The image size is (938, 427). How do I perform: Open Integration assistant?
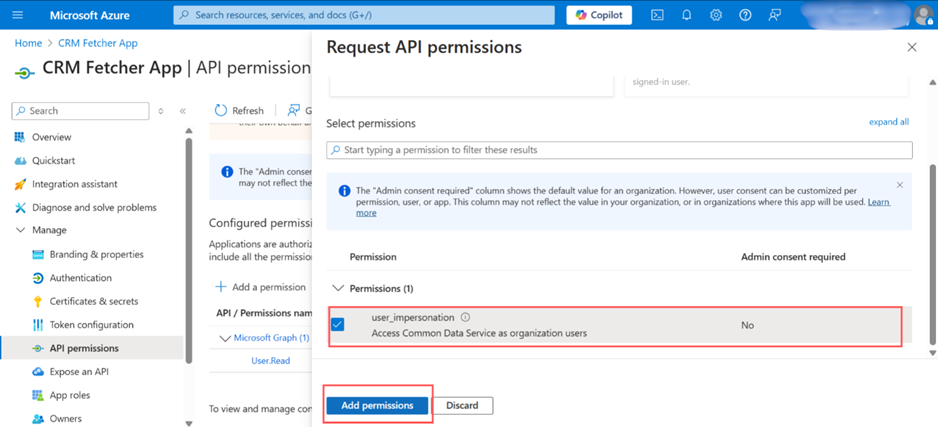[75, 184]
